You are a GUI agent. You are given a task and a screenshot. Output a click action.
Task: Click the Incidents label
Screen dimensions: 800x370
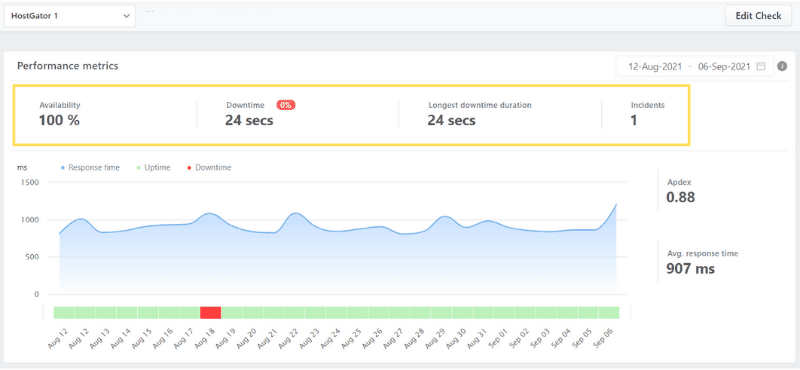point(648,105)
